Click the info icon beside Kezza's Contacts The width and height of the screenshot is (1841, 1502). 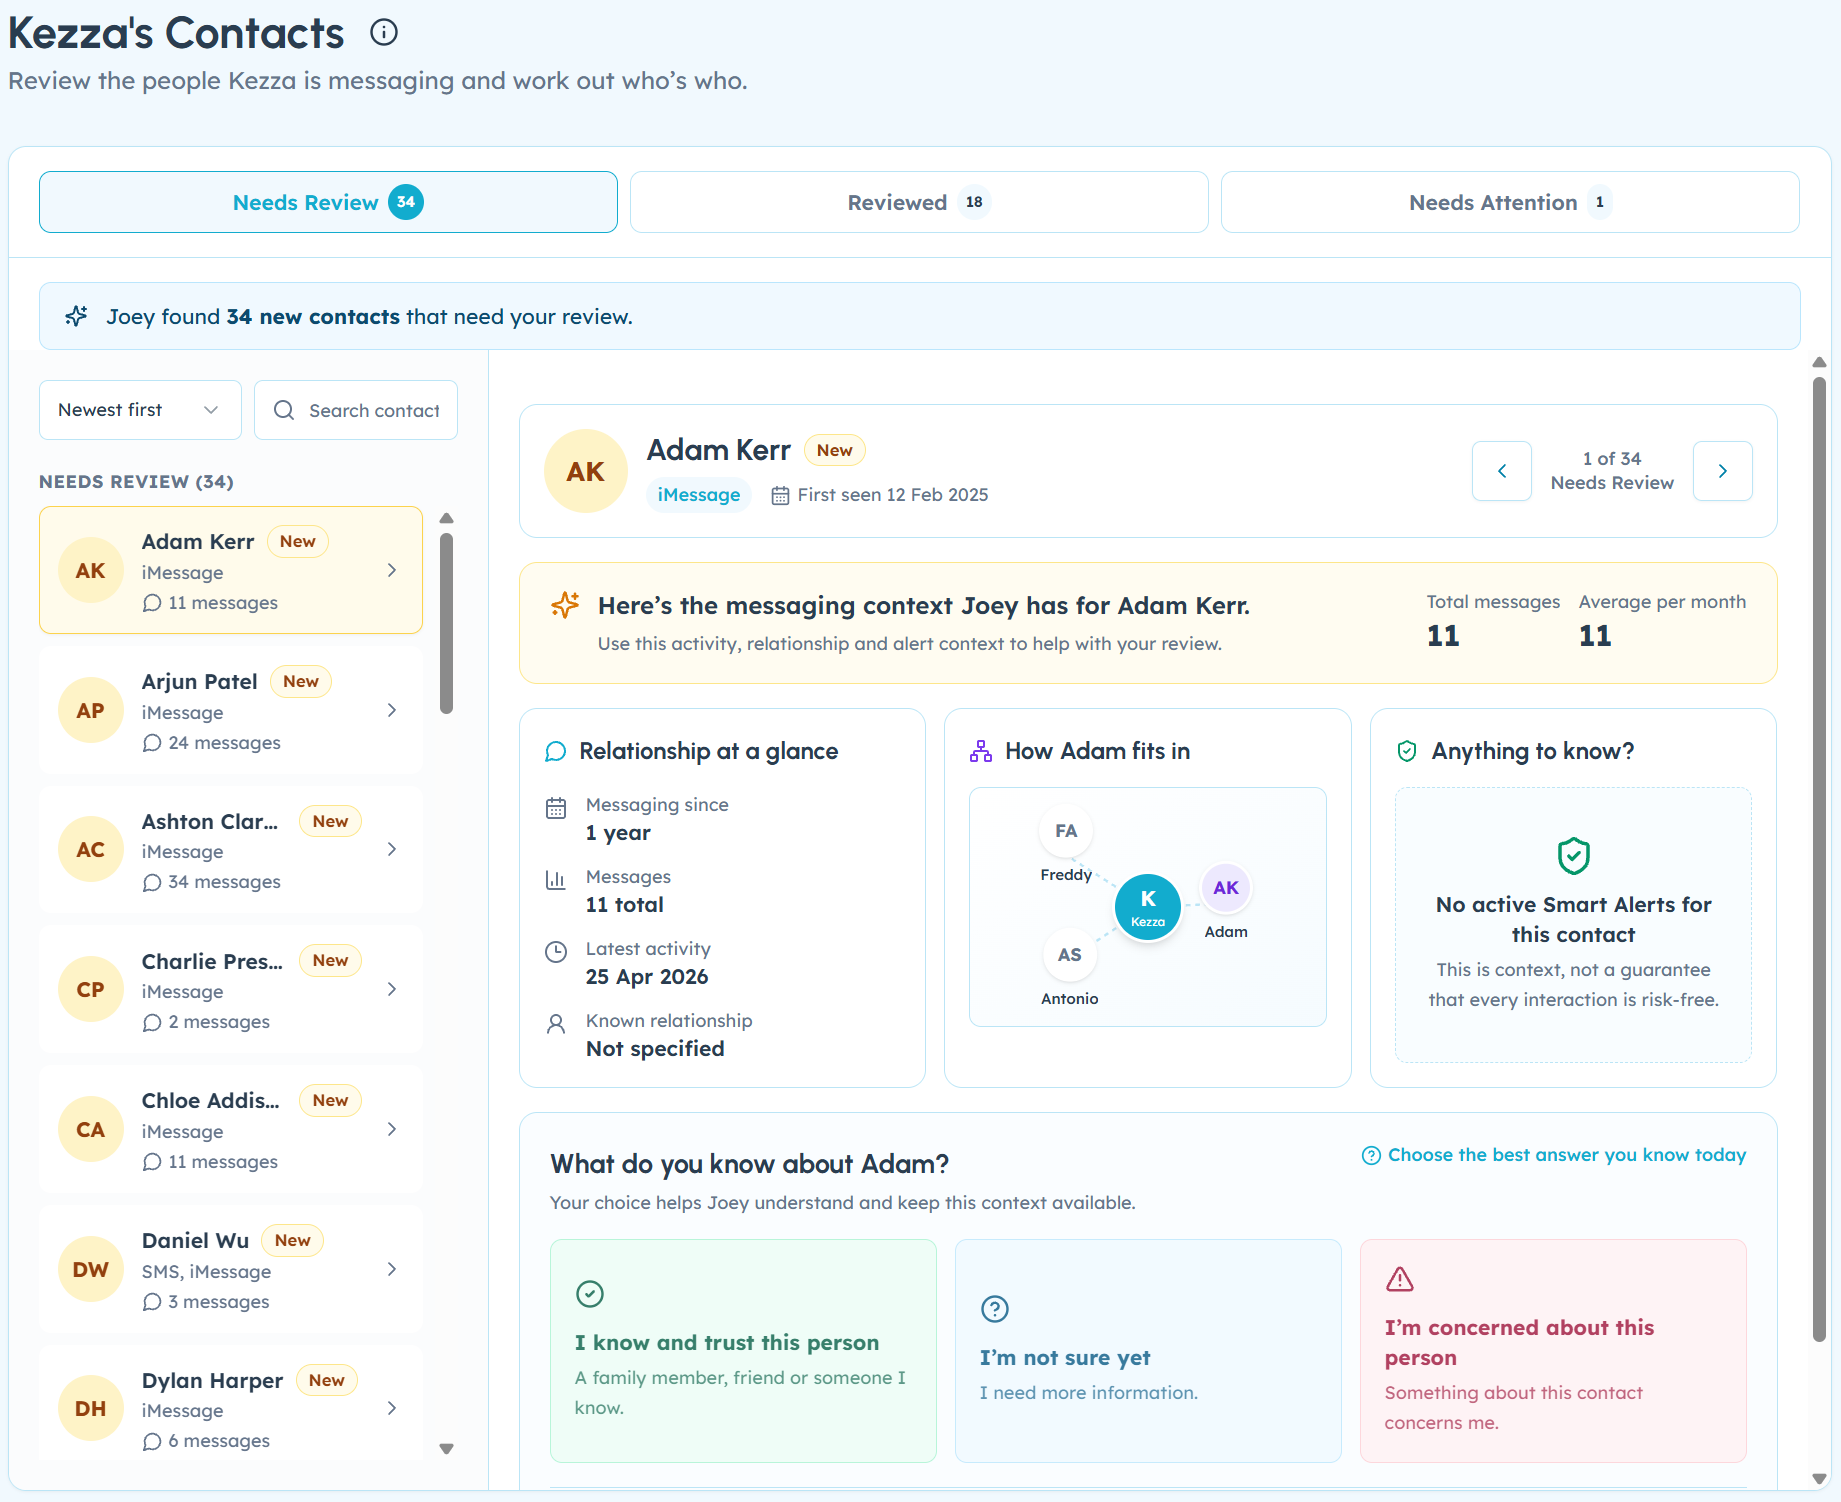tap(384, 33)
